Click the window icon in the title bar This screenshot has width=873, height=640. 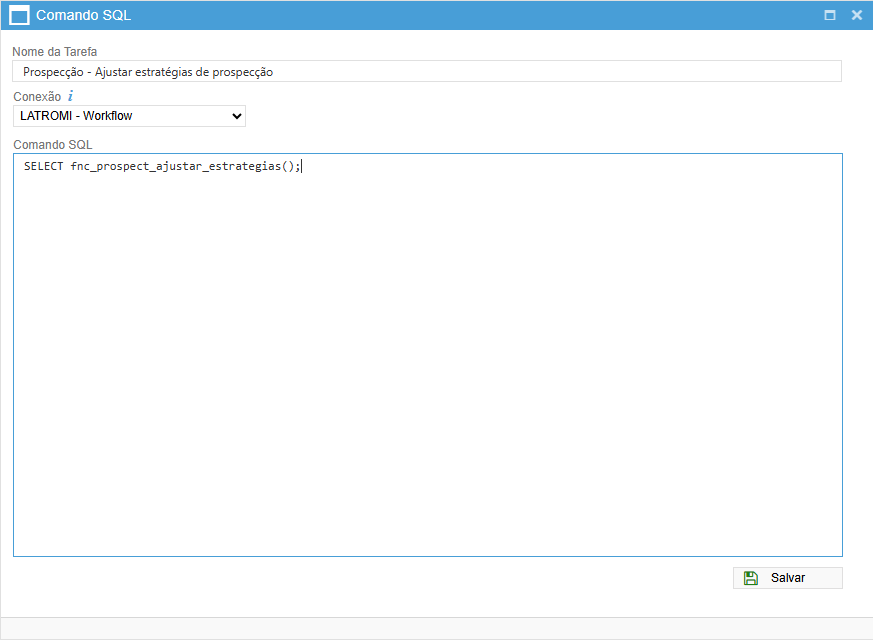click(19, 15)
